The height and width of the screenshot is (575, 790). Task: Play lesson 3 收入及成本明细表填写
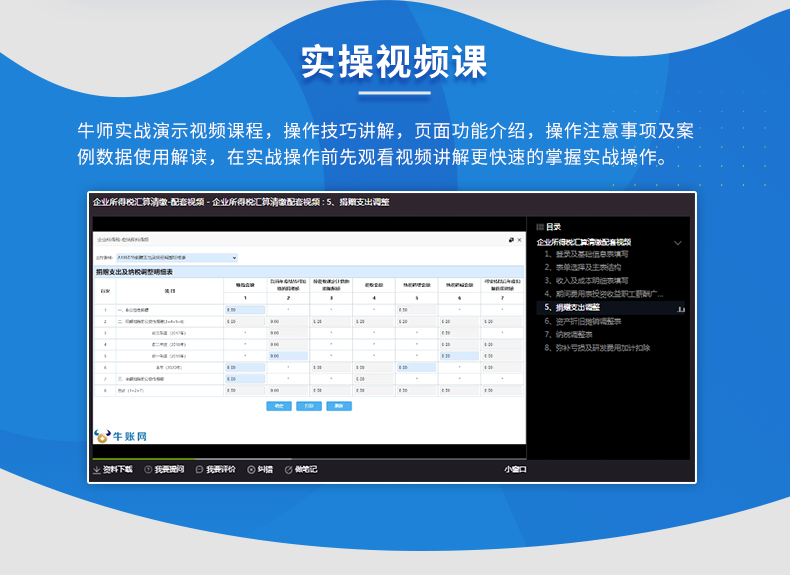(586, 280)
